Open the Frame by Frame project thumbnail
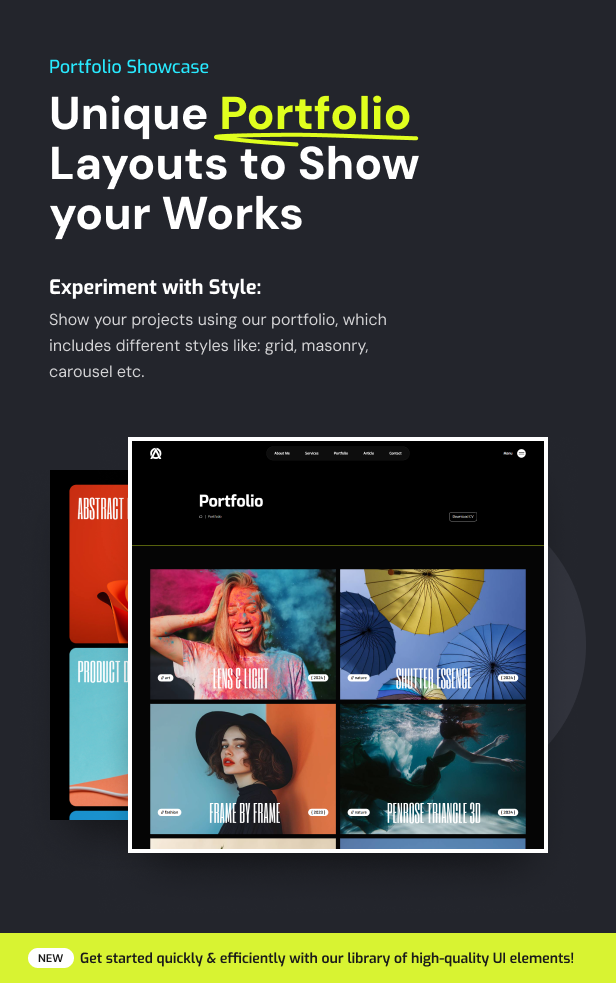Screen dimensions: 616x983 (x=243, y=769)
